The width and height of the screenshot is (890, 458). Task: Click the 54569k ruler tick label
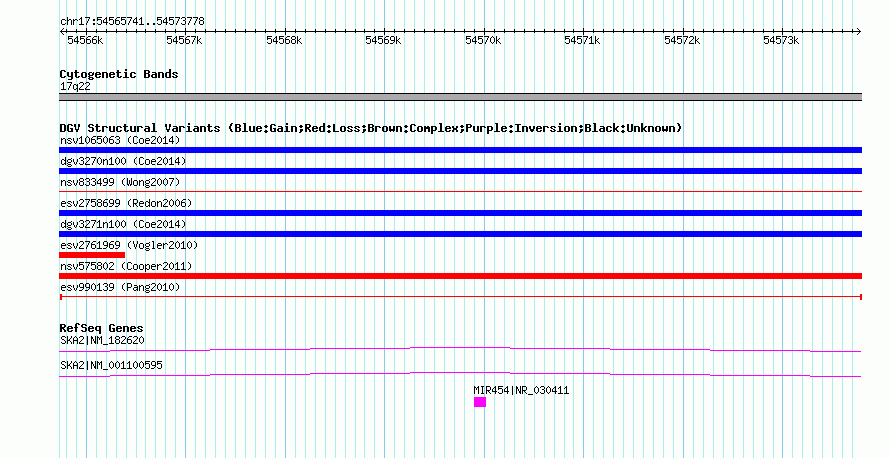tap(383, 40)
